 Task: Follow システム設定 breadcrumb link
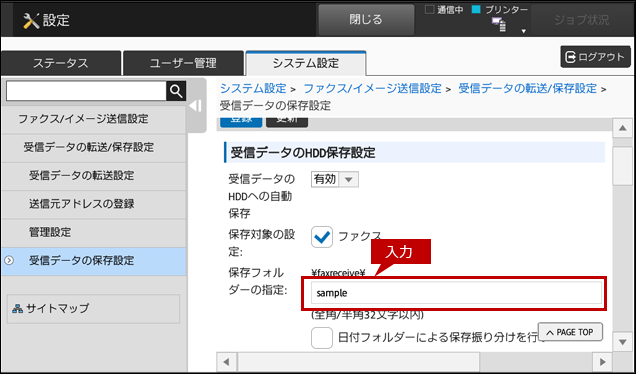253,88
